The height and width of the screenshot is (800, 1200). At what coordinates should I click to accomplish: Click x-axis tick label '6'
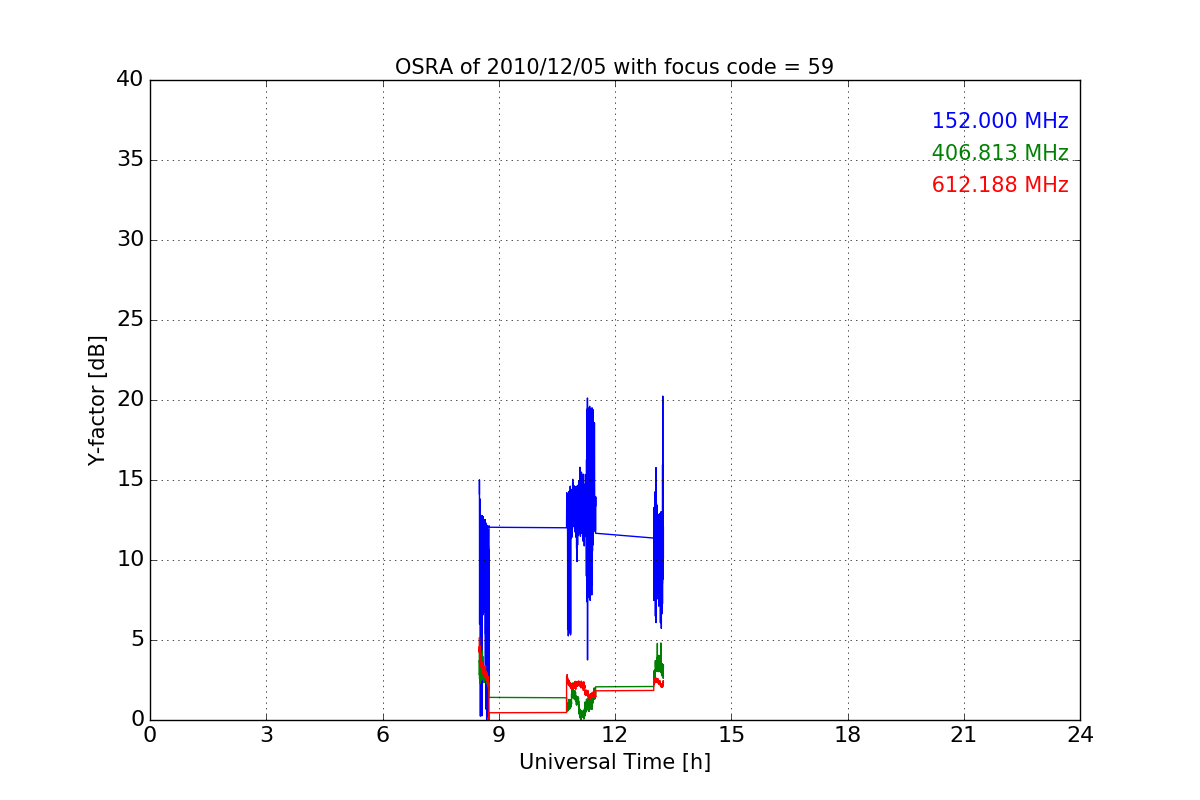pyautogui.click(x=382, y=734)
